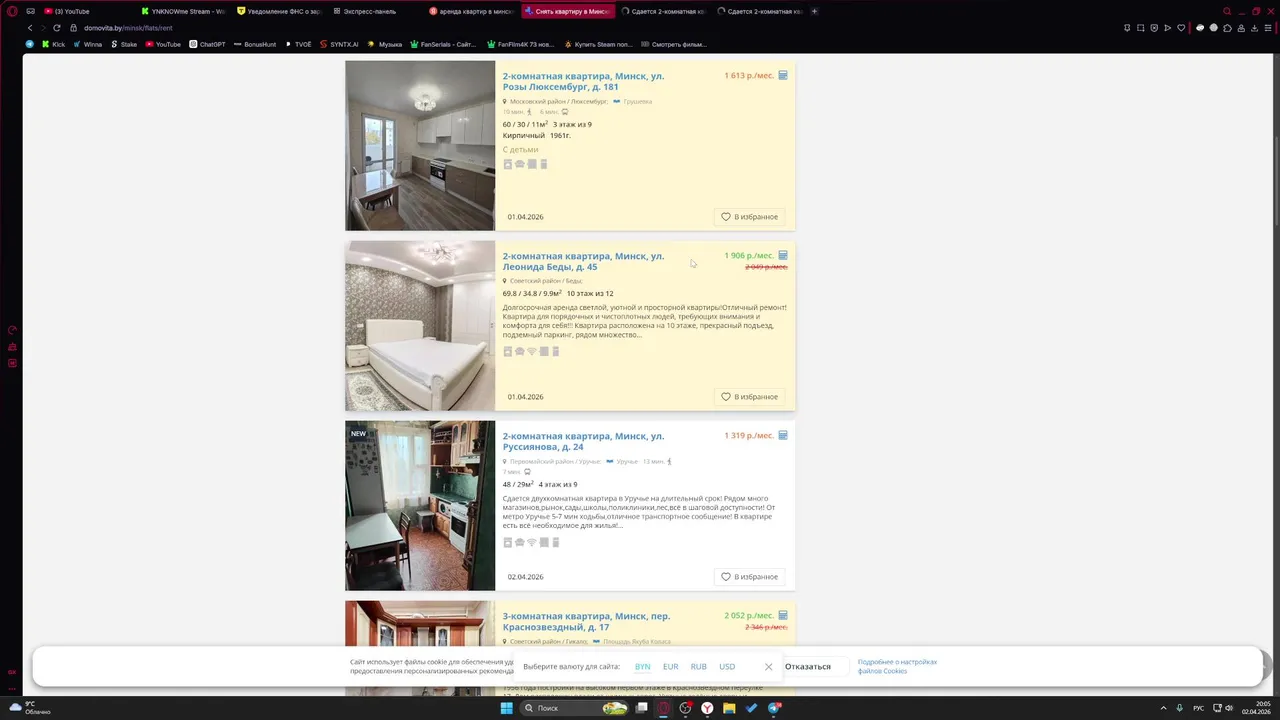The image size is (1280, 720).
Task: Open the Купить Steam bookmark
Action: [599, 44]
